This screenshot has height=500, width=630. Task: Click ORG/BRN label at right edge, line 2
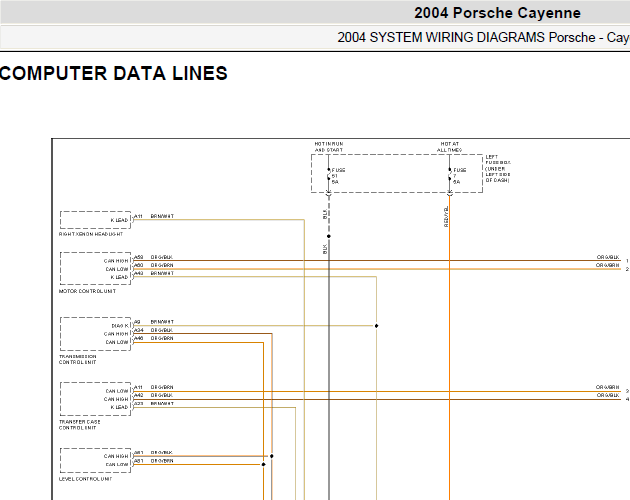(x=608, y=265)
